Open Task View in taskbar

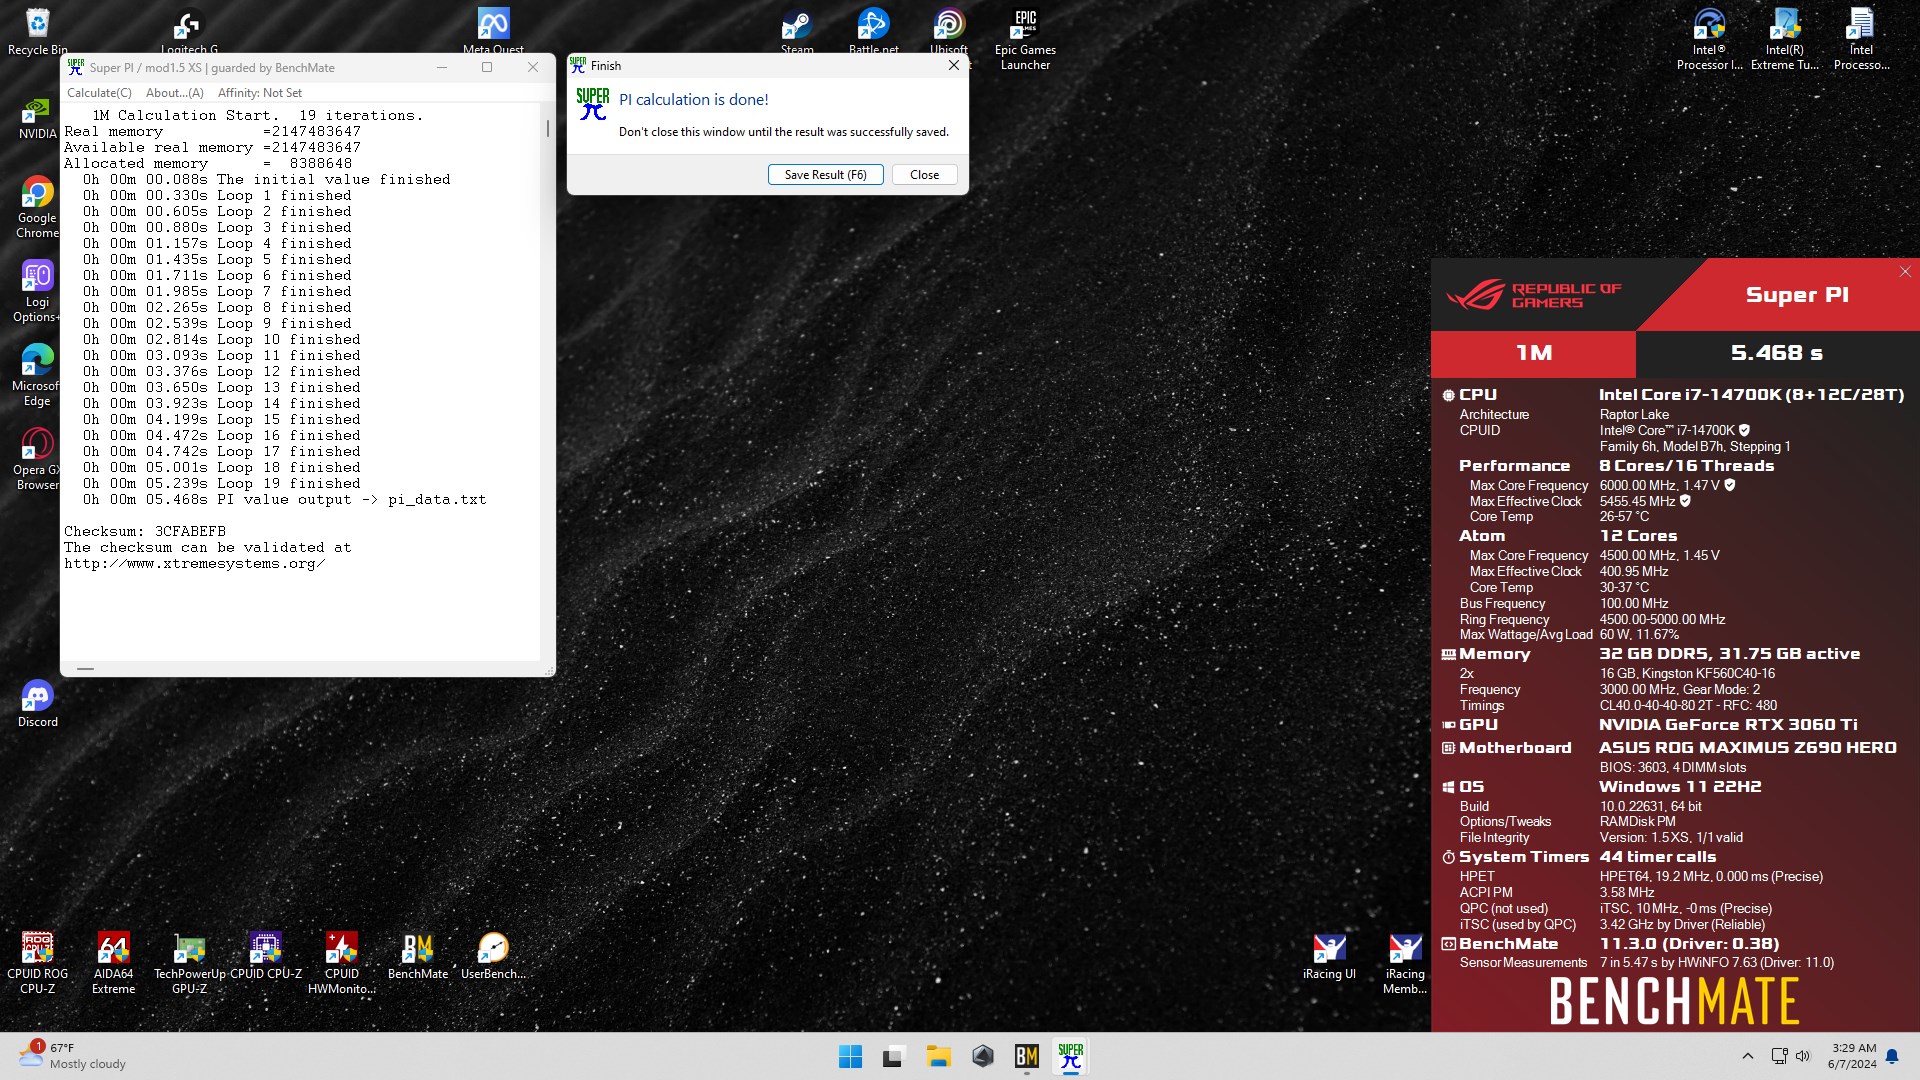894,1056
